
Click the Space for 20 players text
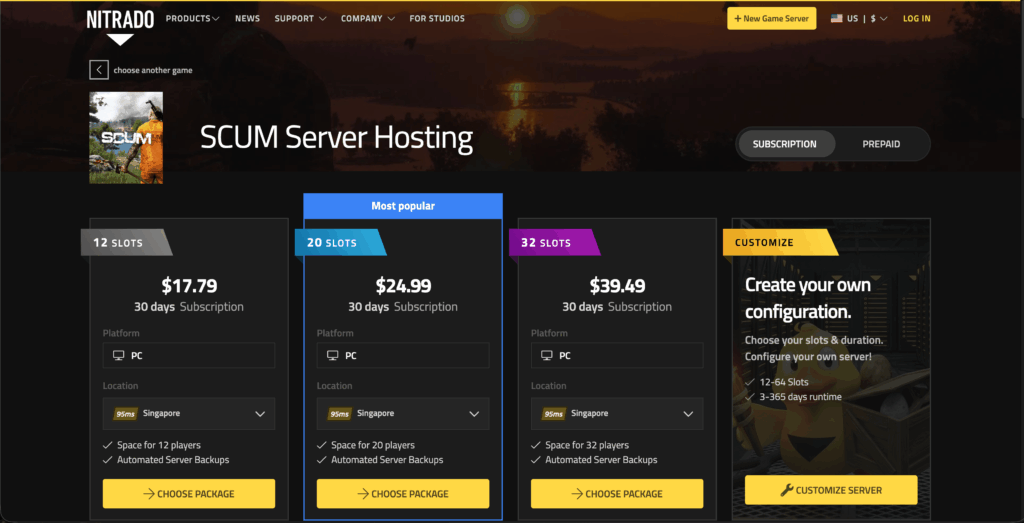(x=373, y=445)
